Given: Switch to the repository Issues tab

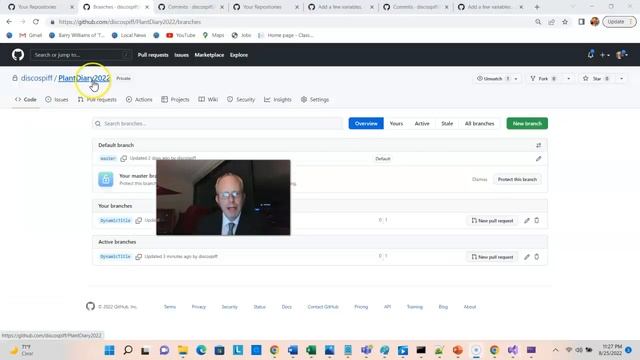Looking at the screenshot, I should (57, 100).
